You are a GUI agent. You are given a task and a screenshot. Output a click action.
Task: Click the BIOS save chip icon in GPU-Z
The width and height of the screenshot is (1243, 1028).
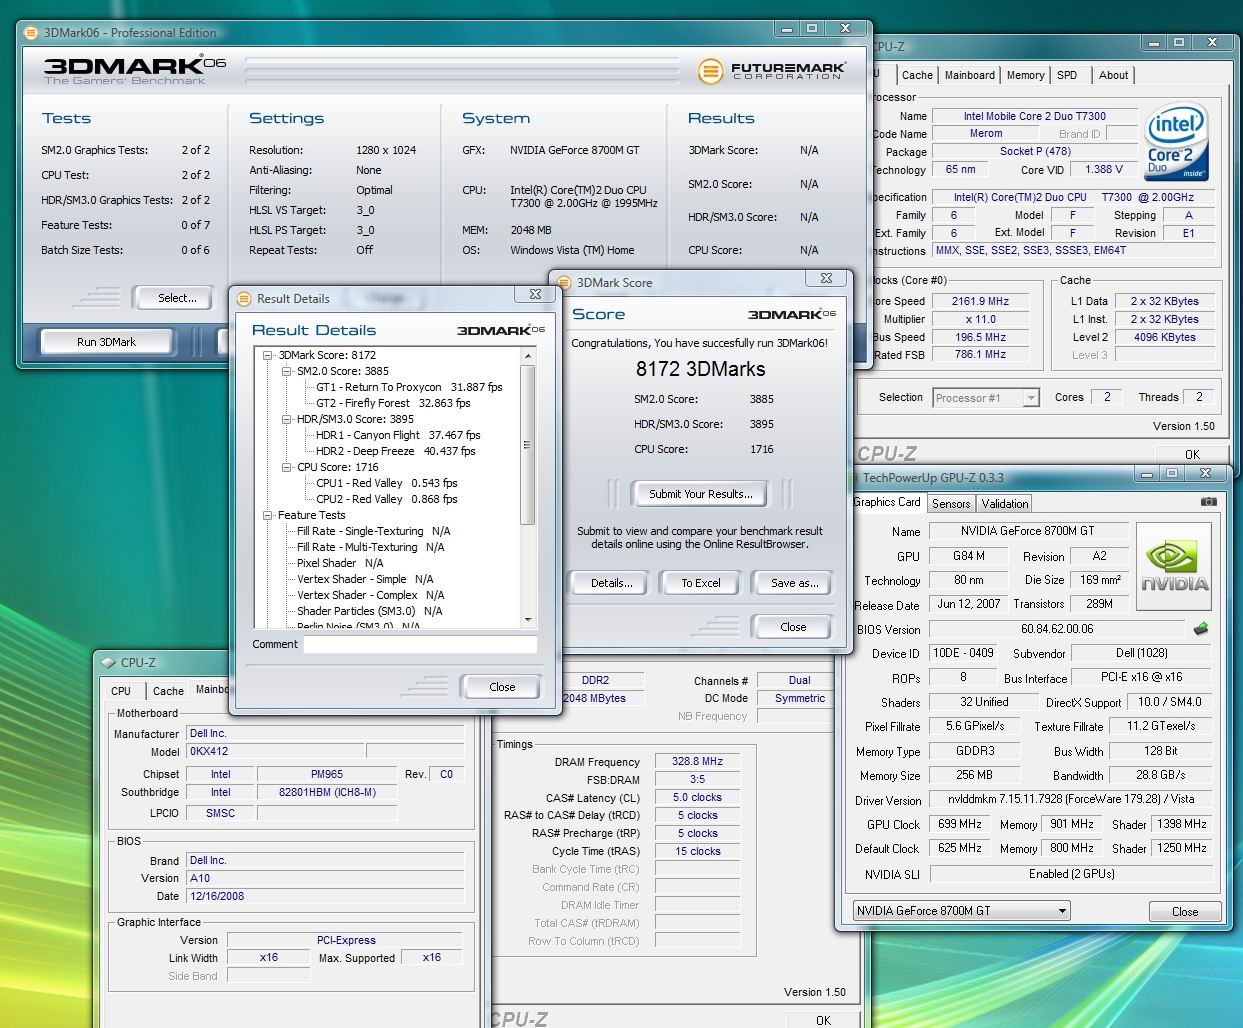[x=1201, y=629]
